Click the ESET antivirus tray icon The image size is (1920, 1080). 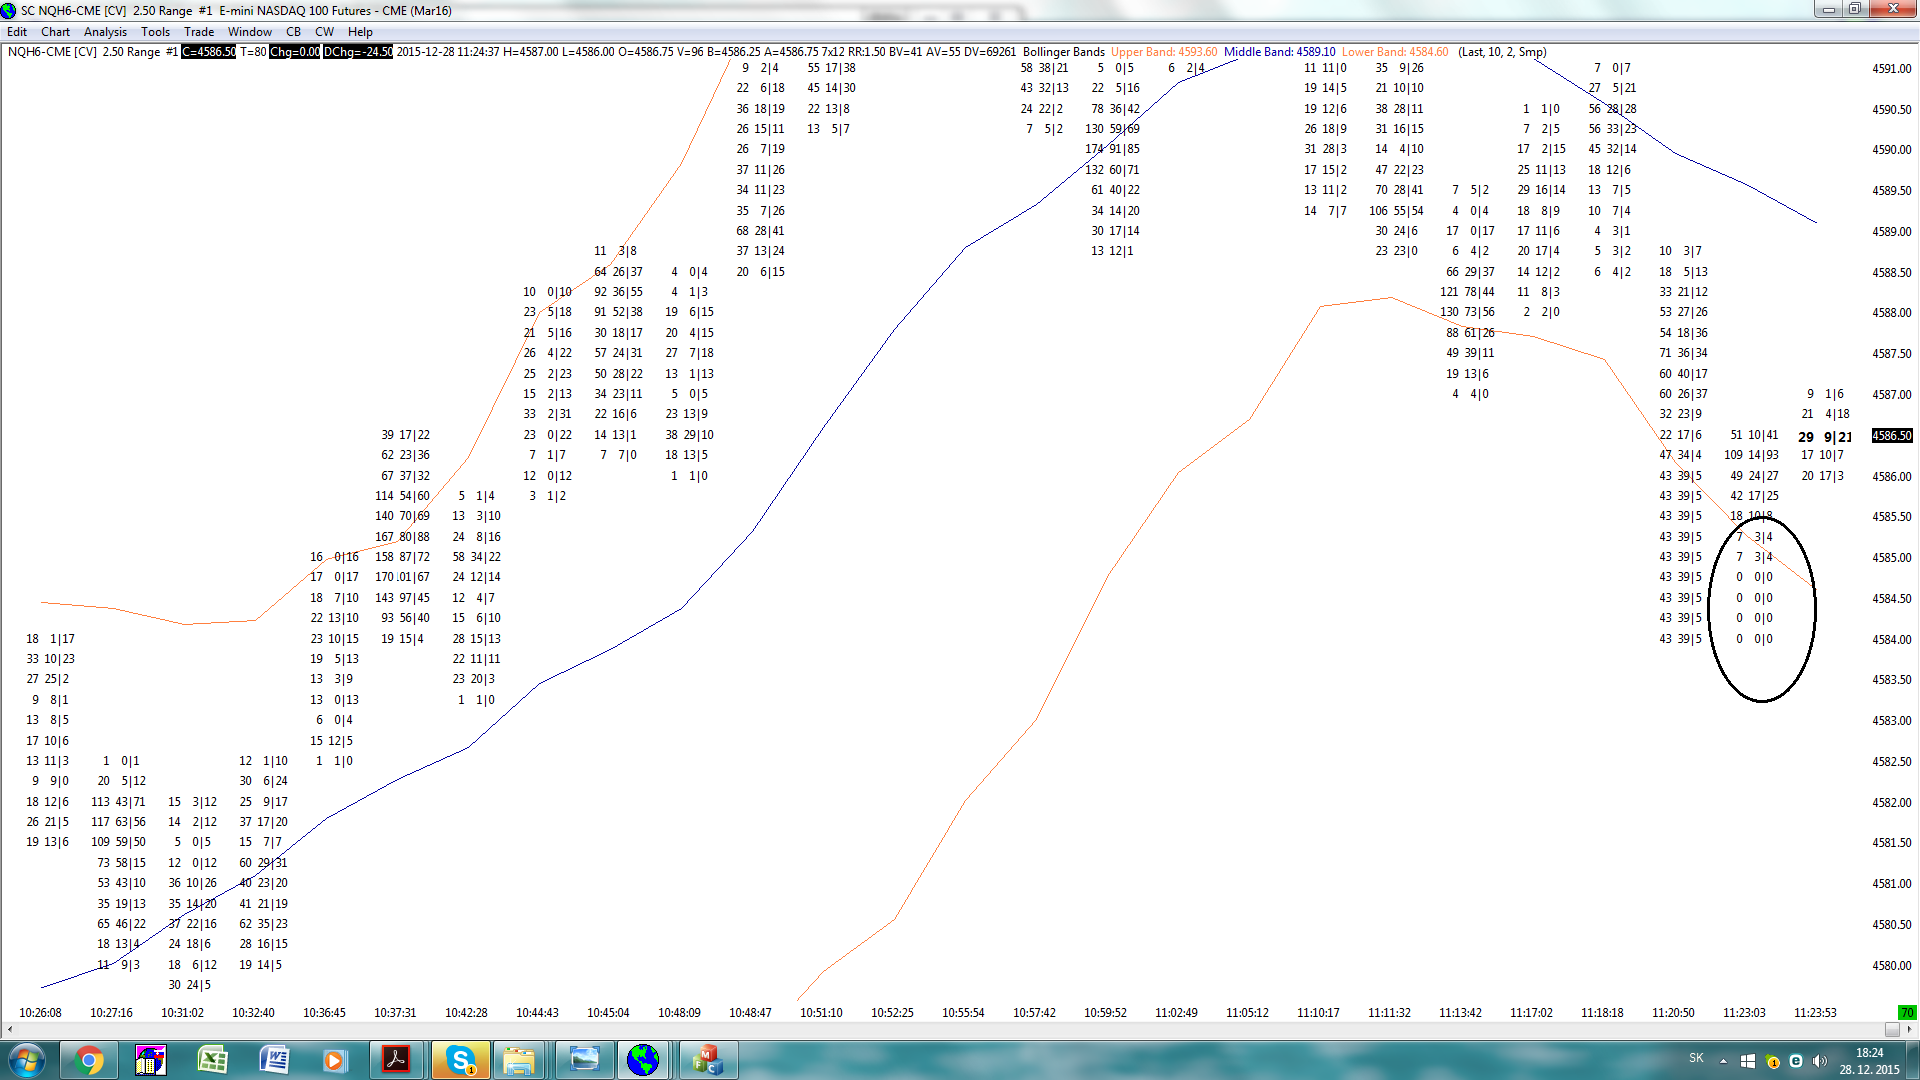1796,1061
